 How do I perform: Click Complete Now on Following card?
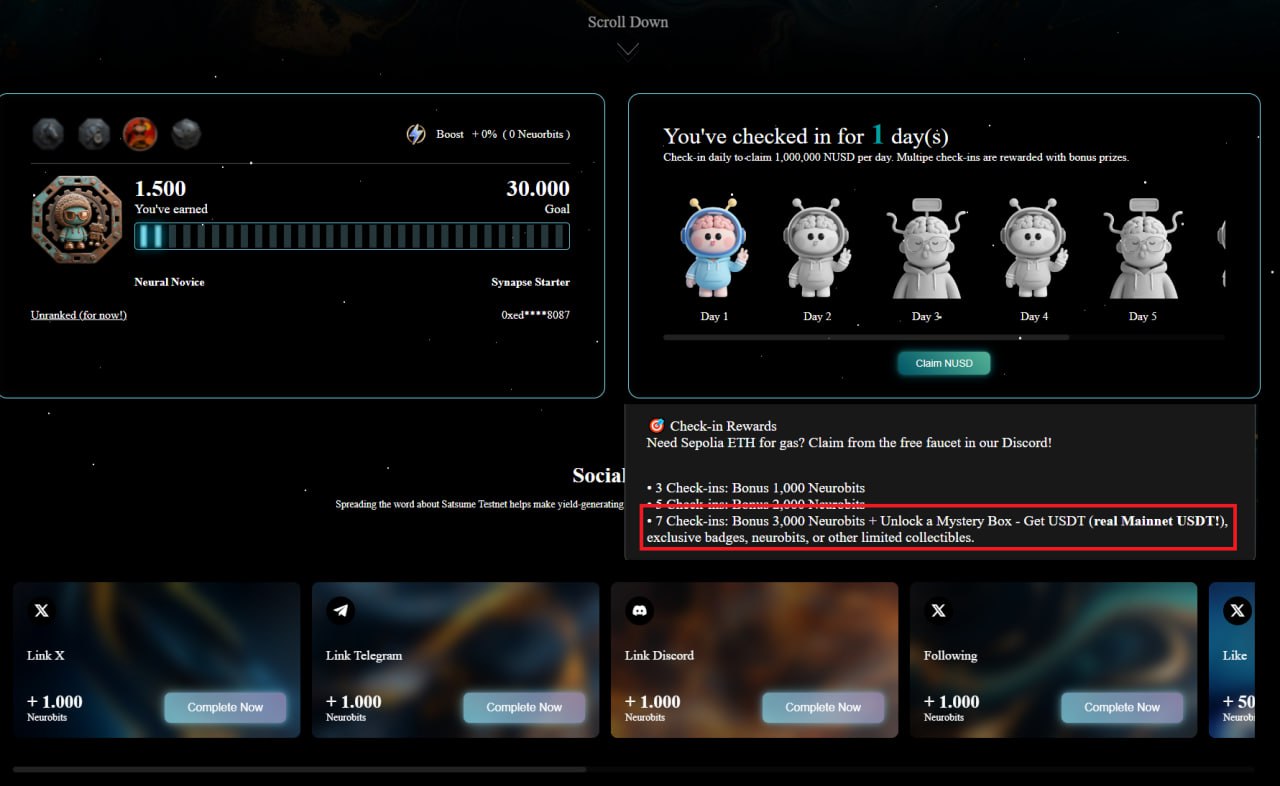[x=1122, y=707]
